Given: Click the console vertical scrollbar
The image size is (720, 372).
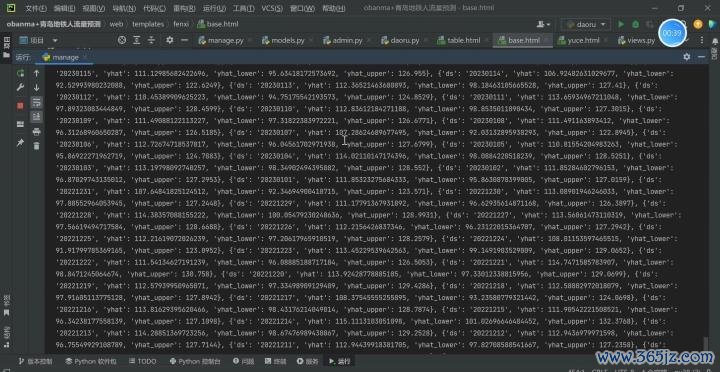Looking at the screenshot, I should [x=707, y=344].
